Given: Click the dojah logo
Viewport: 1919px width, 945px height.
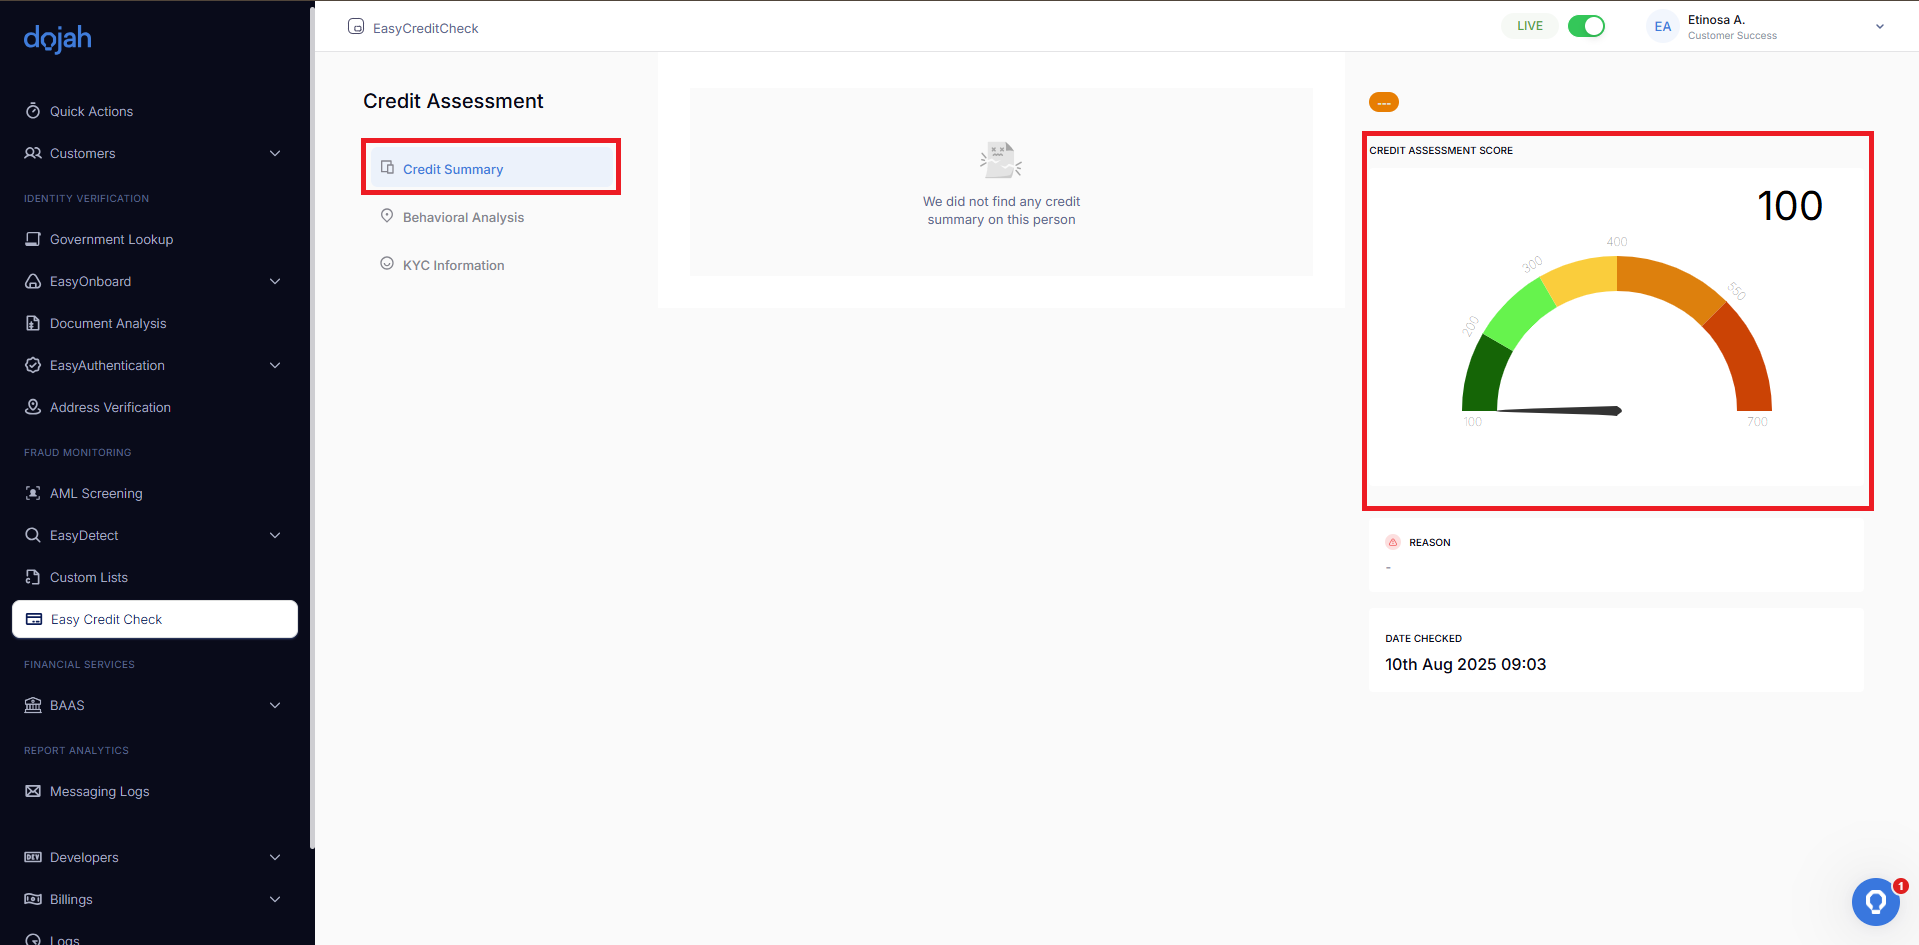Looking at the screenshot, I should tap(58, 38).
